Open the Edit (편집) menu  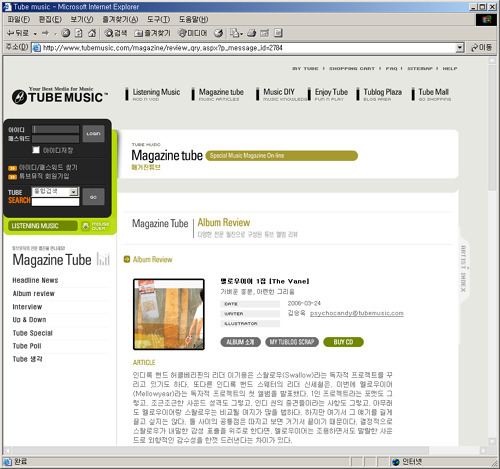point(50,20)
